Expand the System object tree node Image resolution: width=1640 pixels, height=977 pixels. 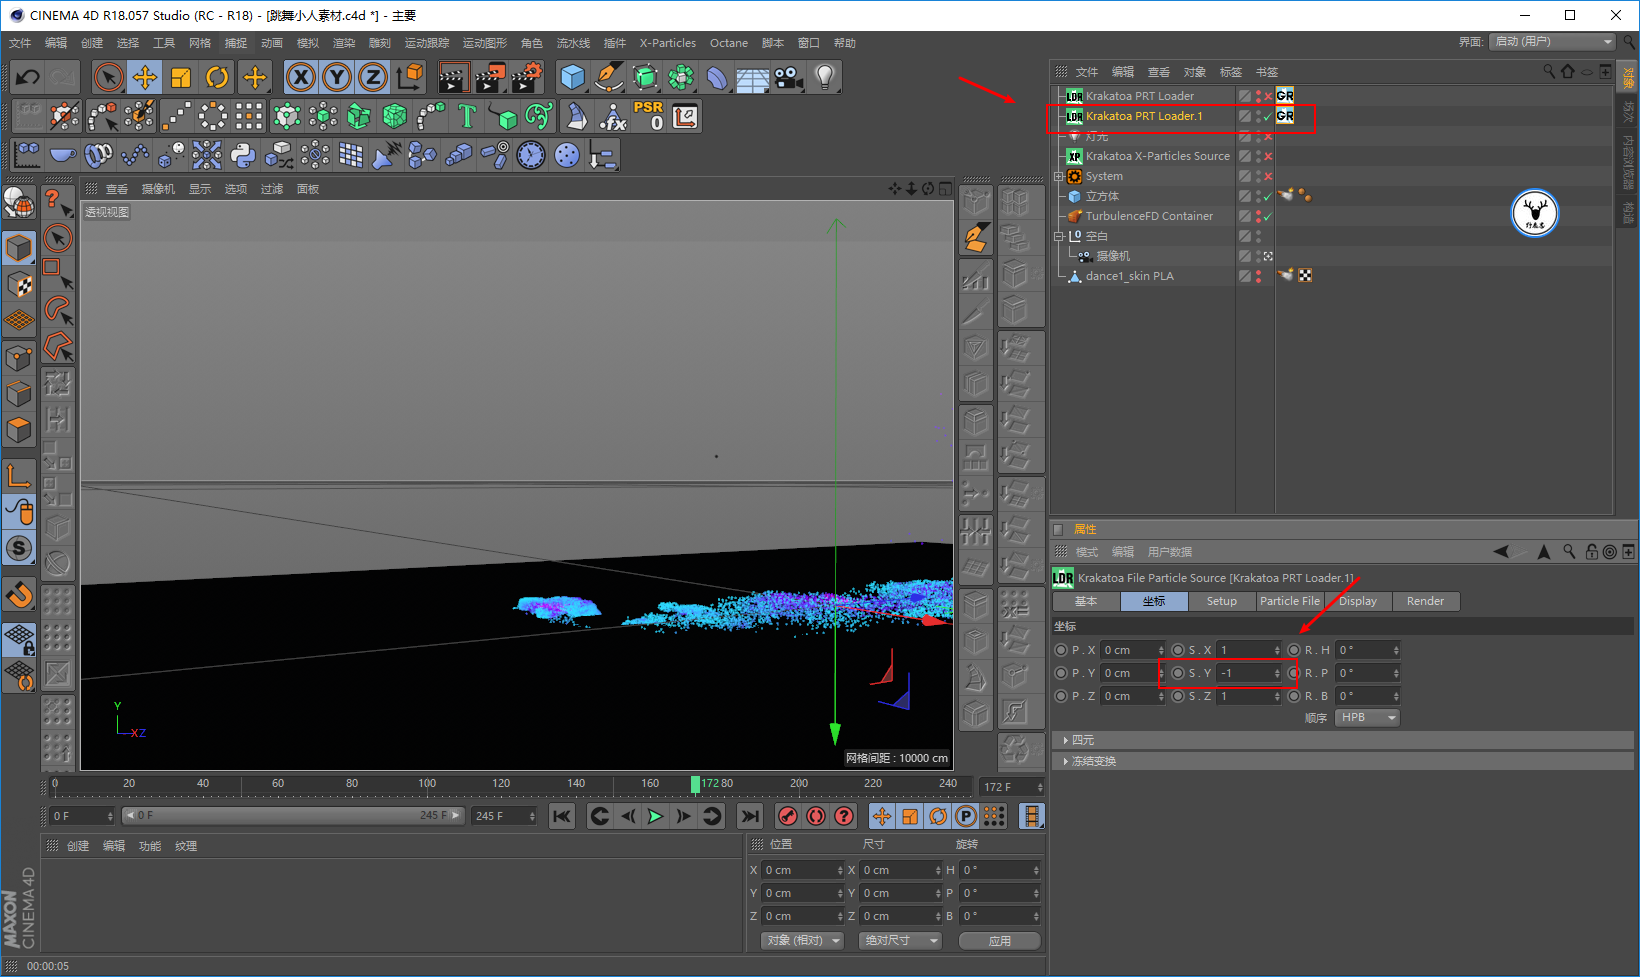pyautogui.click(x=1059, y=176)
